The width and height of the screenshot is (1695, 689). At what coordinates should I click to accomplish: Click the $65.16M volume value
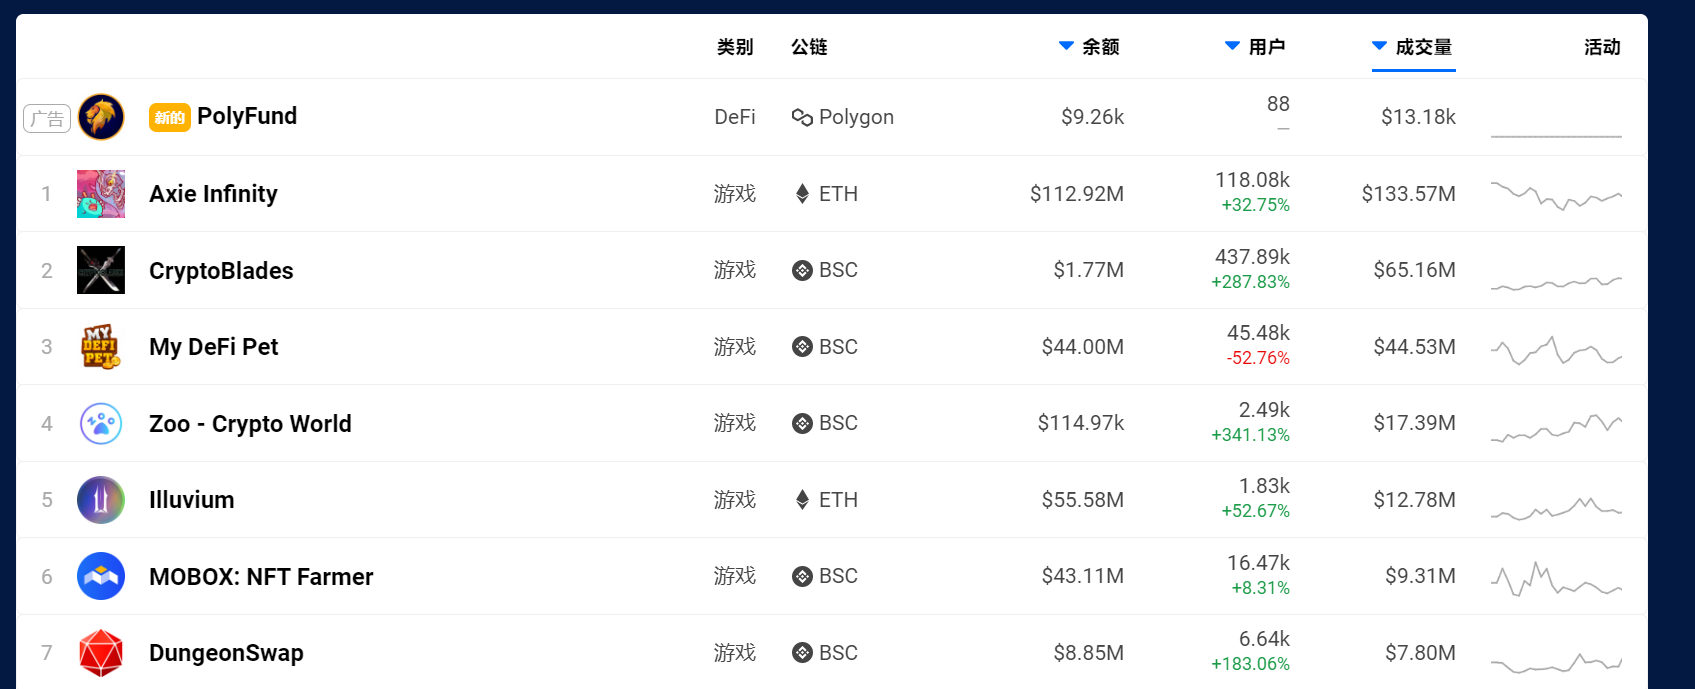click(1414, 270)
